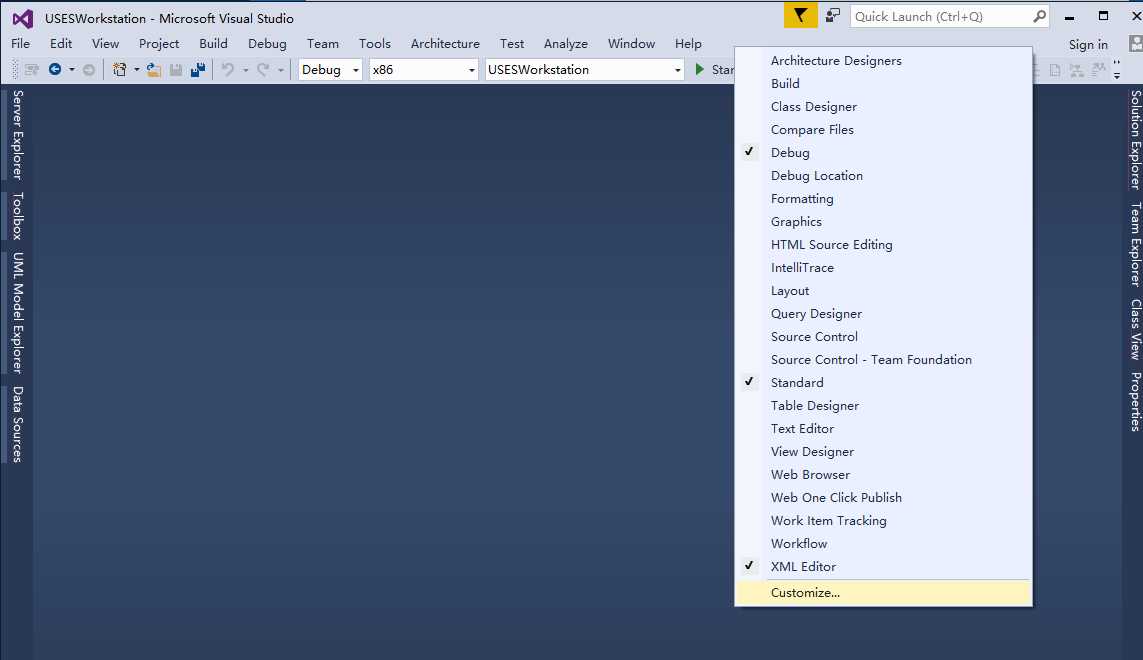This screenshot has height=660, width=1143.
Task: Open the Project menu
Action: [159, 44]
